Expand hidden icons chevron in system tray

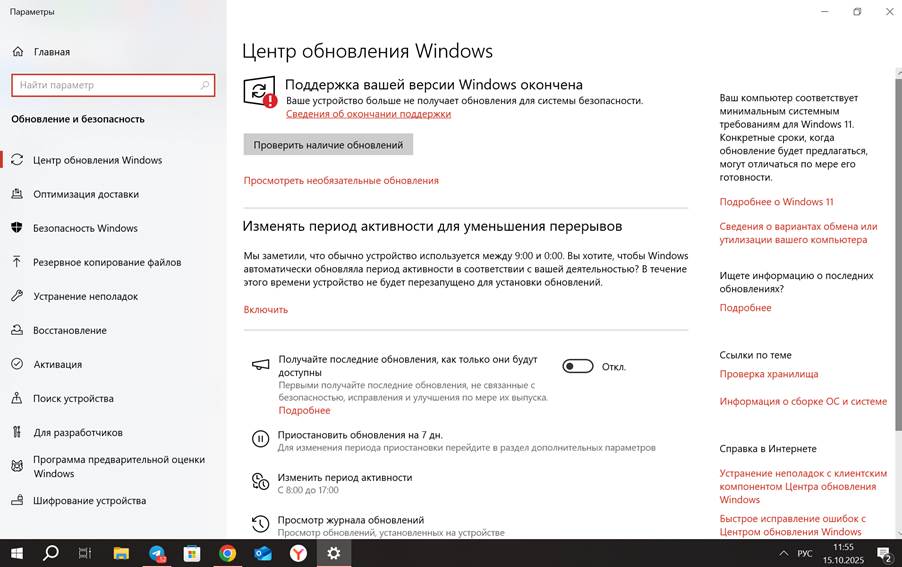tap(783, 553)
